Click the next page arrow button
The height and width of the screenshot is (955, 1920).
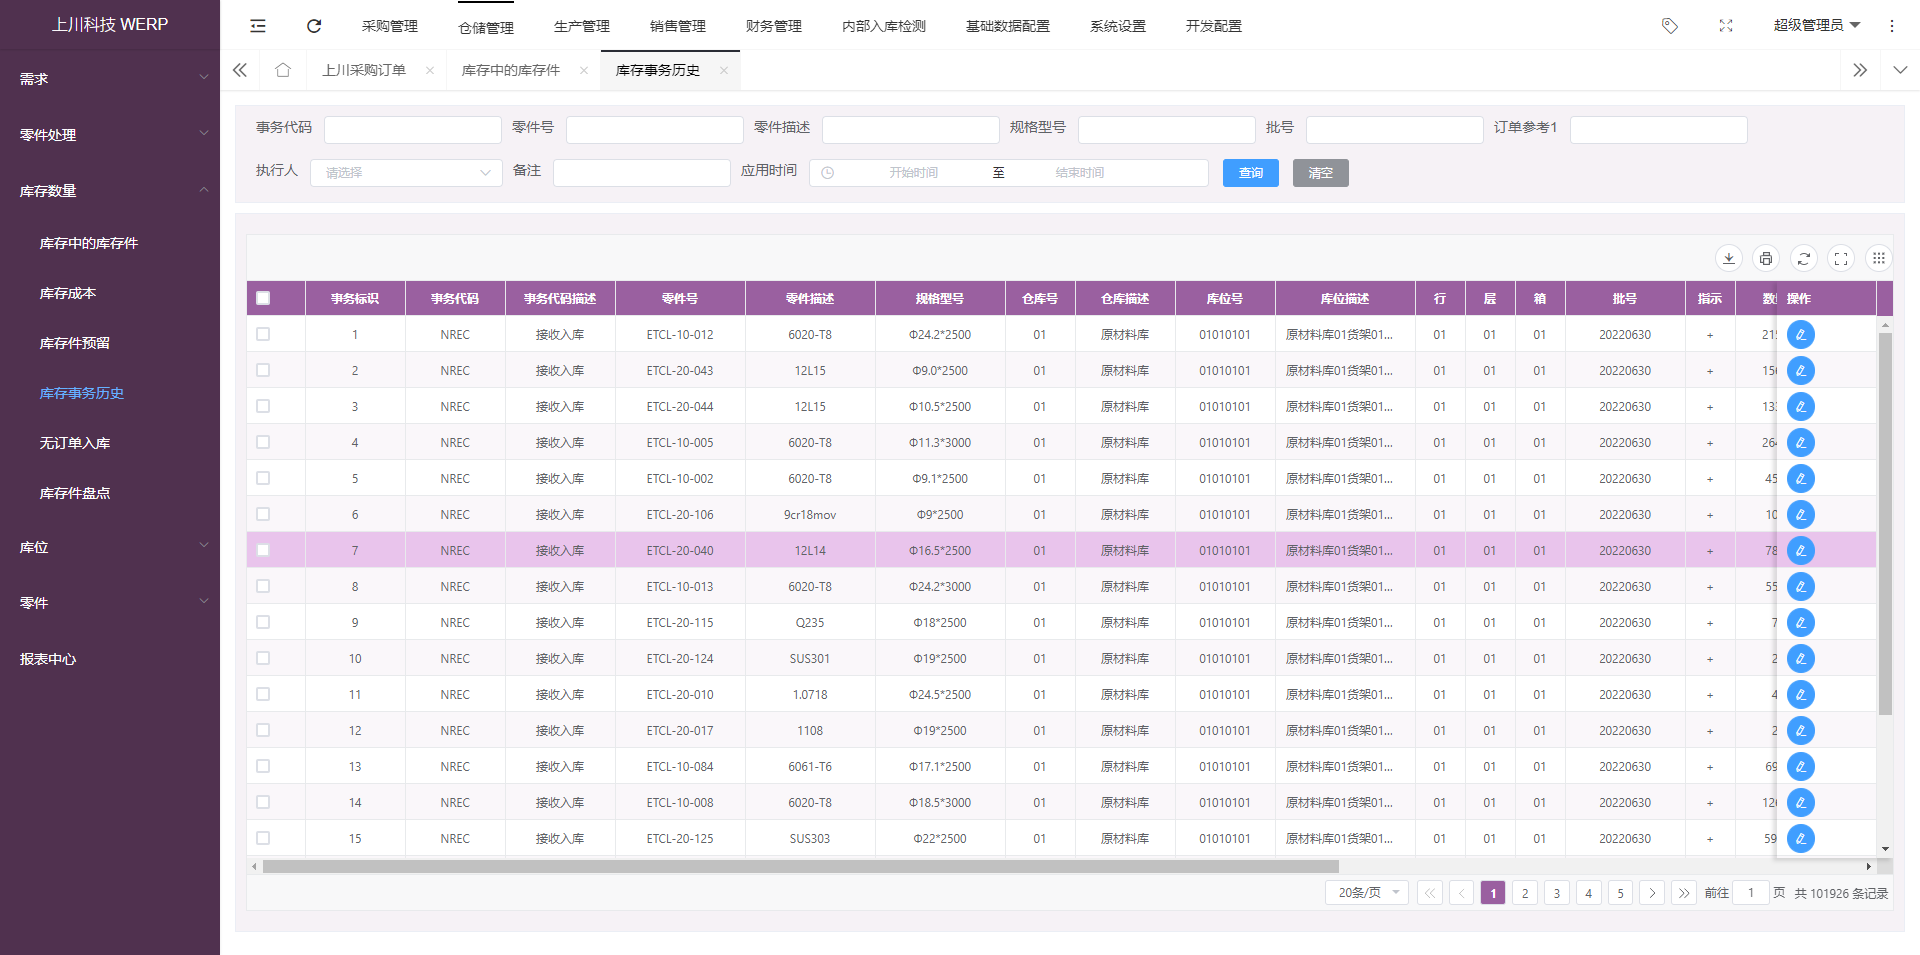(1652, 893)
